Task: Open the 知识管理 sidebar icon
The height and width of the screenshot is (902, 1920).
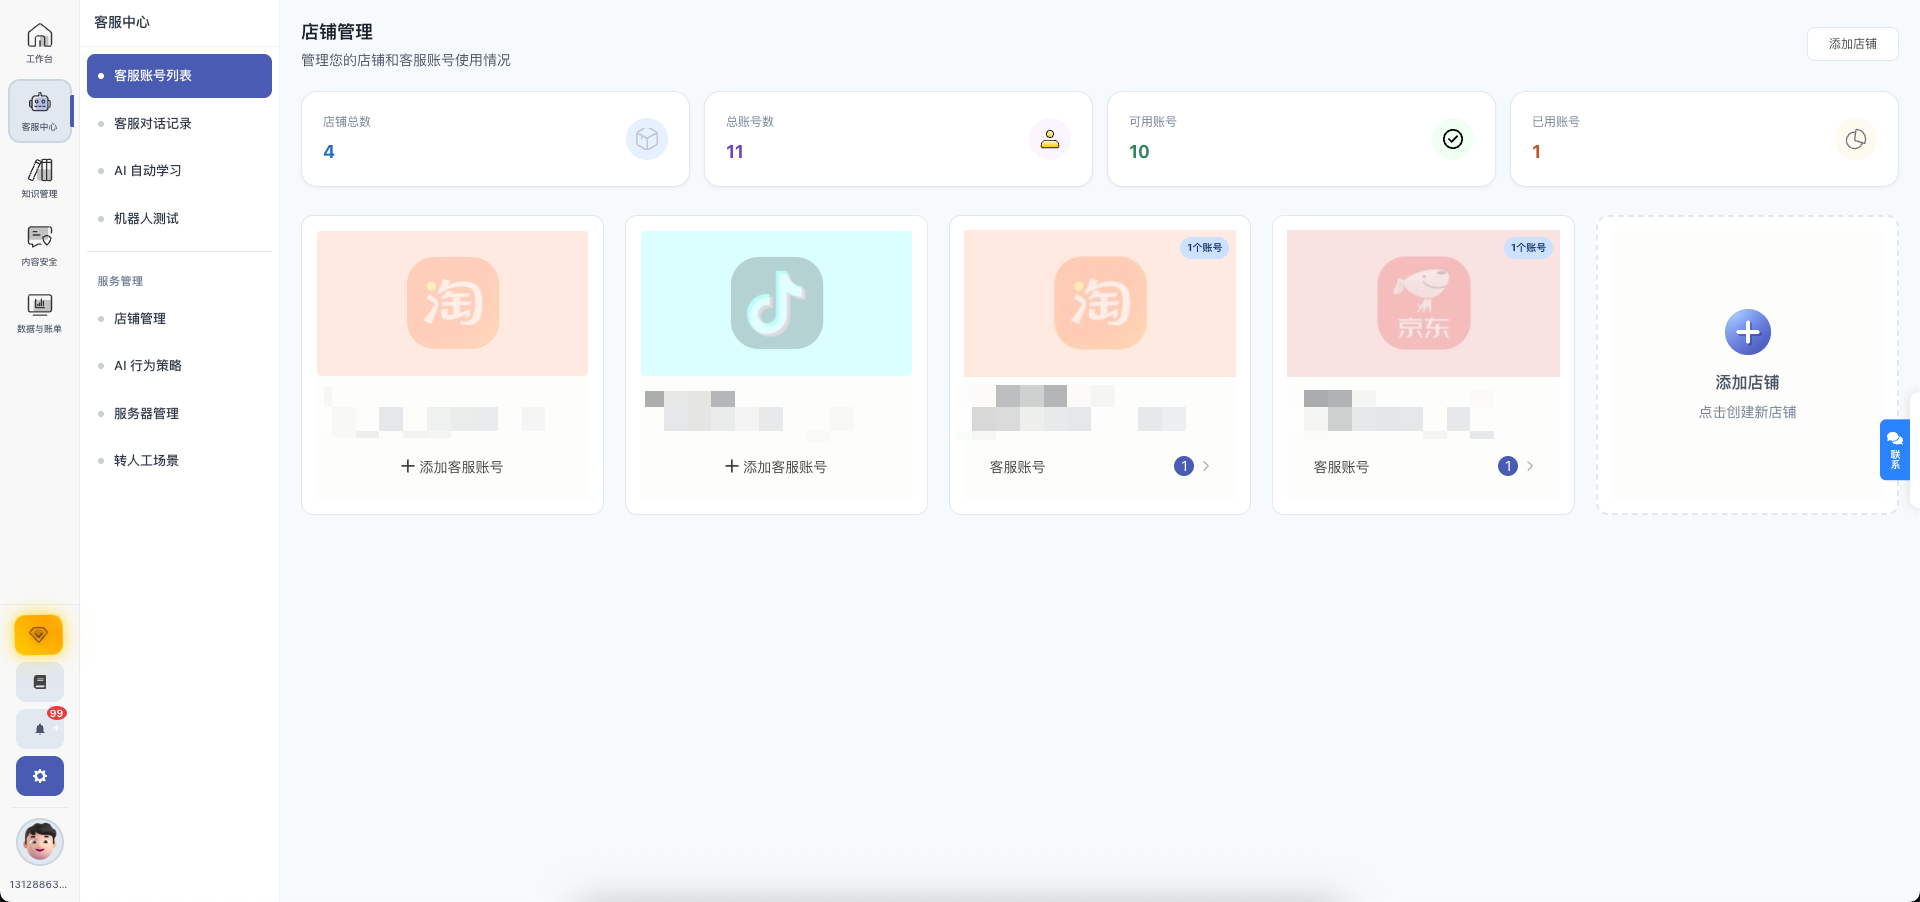Action: click(x=39, y=178)
